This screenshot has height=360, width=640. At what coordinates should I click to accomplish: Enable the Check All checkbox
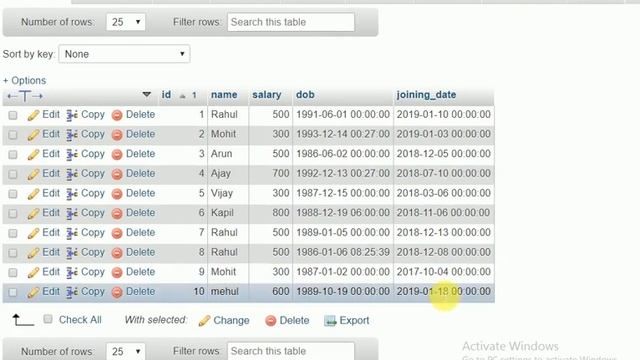pyautogui.click(x=48, y=319)
